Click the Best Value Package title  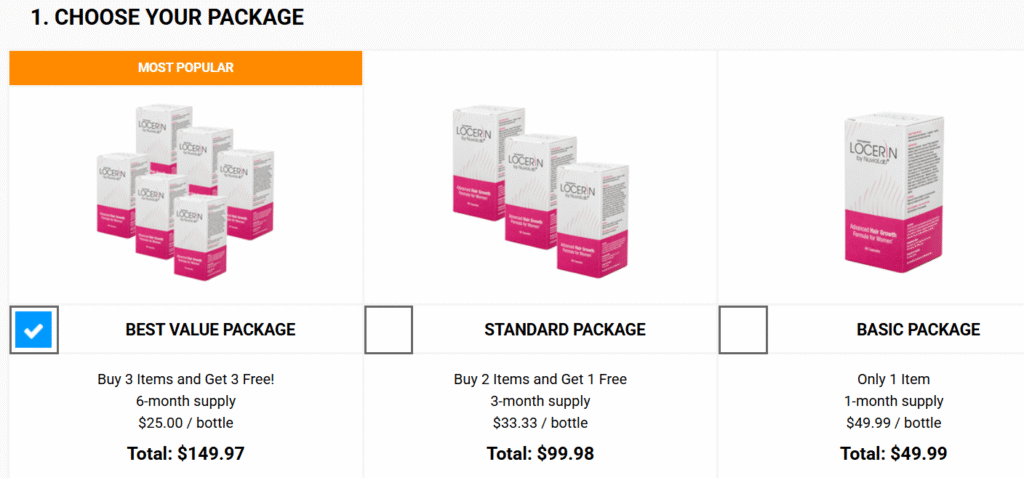pos(210,330)
